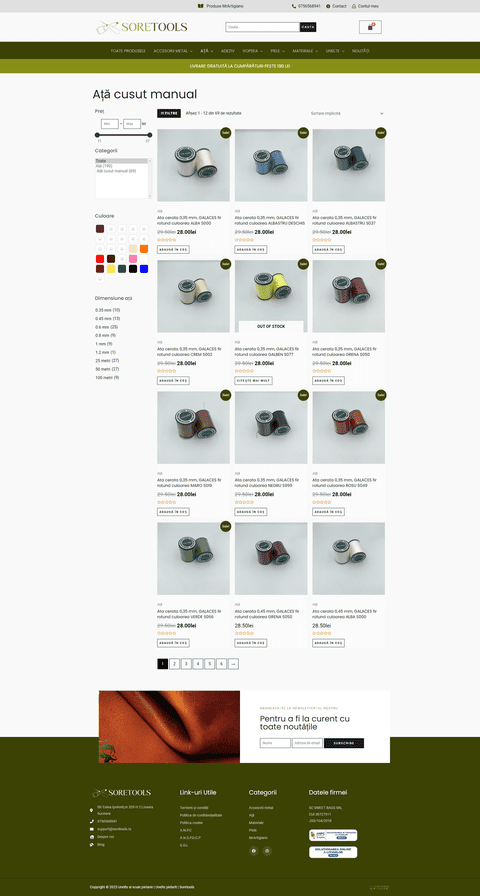Screen dimensions: 480x896
Task: Open the Instagram icon in footer
Action: click(x=267, y=851)
